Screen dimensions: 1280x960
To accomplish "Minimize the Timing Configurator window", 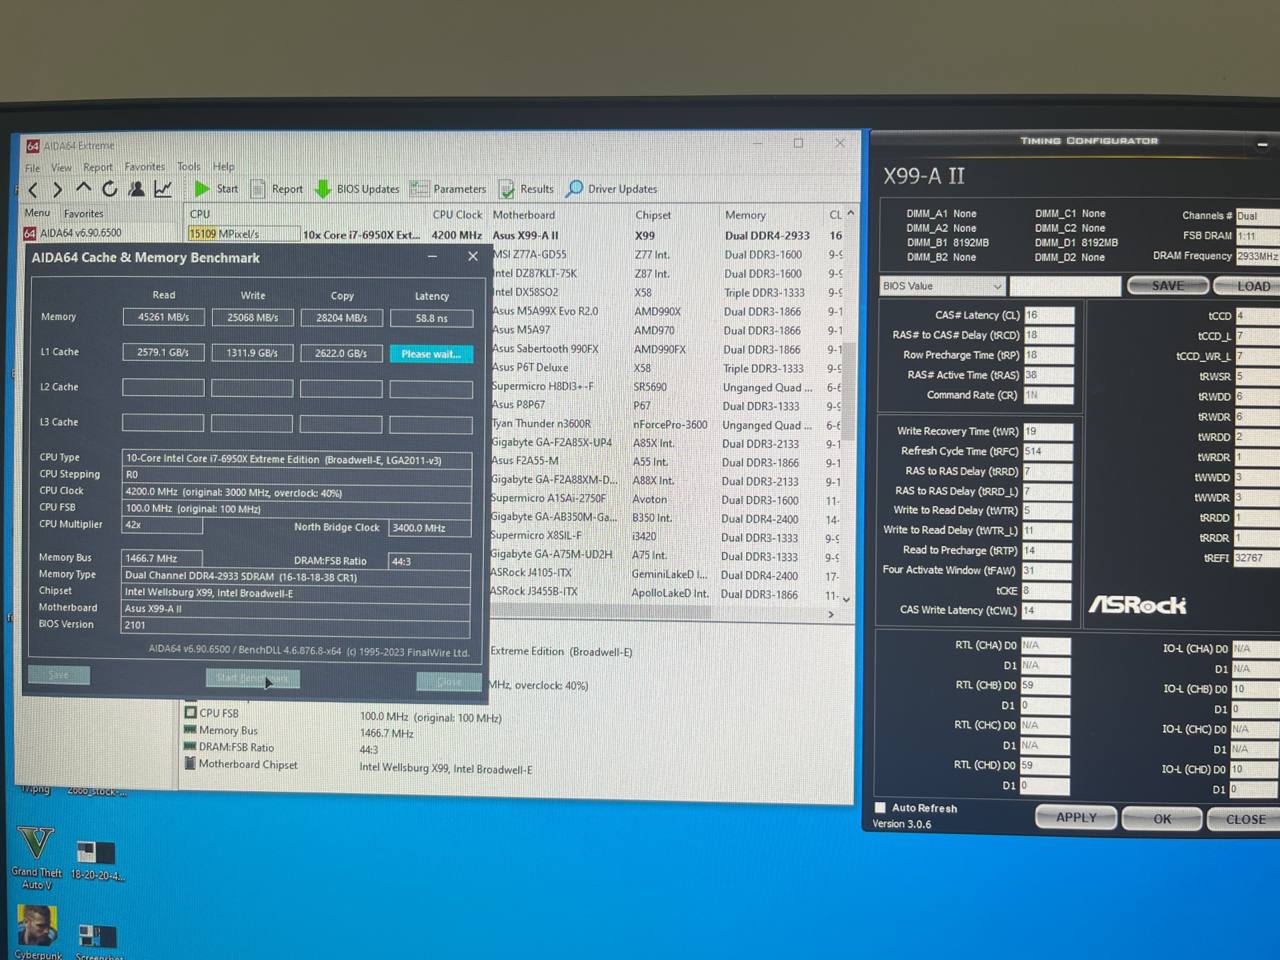I will [x=1262, y=144].
